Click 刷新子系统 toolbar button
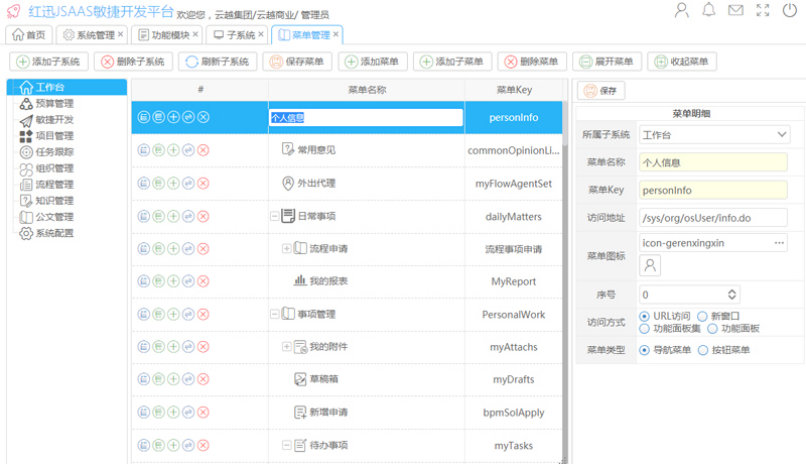This screenshot has height=464, width=806. [217, 62]
